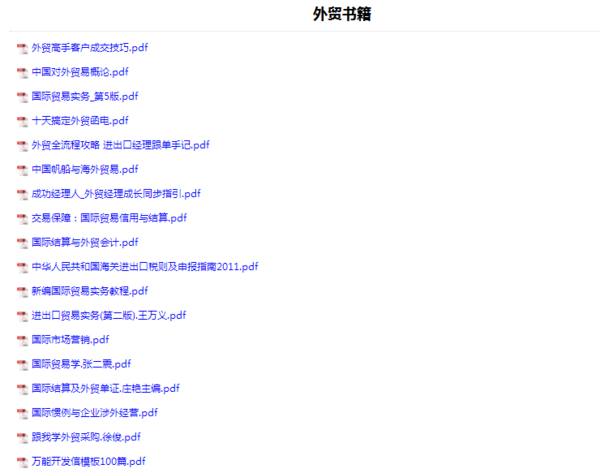
Task: Click PDF icon beside 十天搞定外贸函电.pdf
Action: (x=22, y=122)
